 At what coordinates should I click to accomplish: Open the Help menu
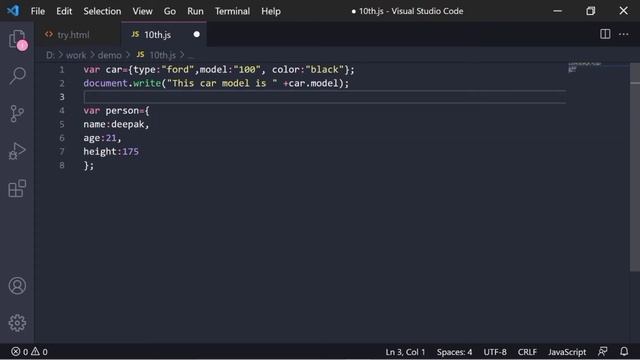[x=271, y=11]
